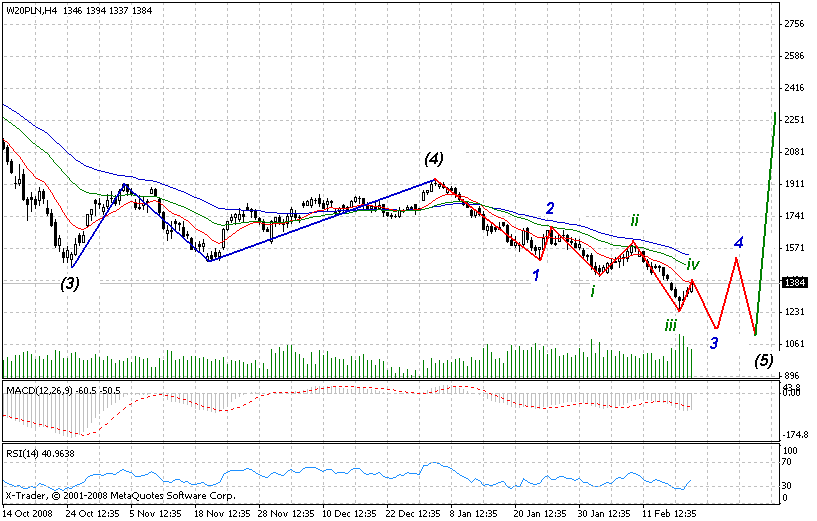Click the 10 Dec 12:35 date label
This screenshot has width=817, height=521.
[350, 514]
